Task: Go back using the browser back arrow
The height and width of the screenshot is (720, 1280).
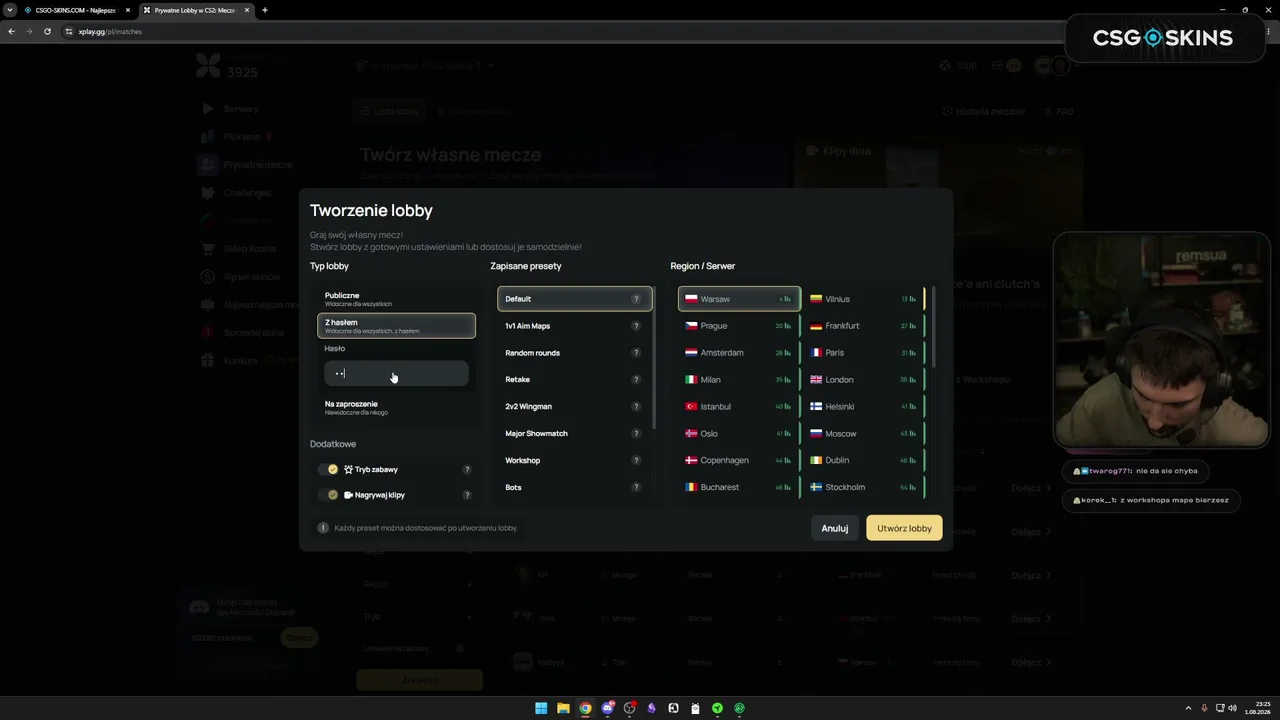Action: pyautogui.click(x=11, y=31)
